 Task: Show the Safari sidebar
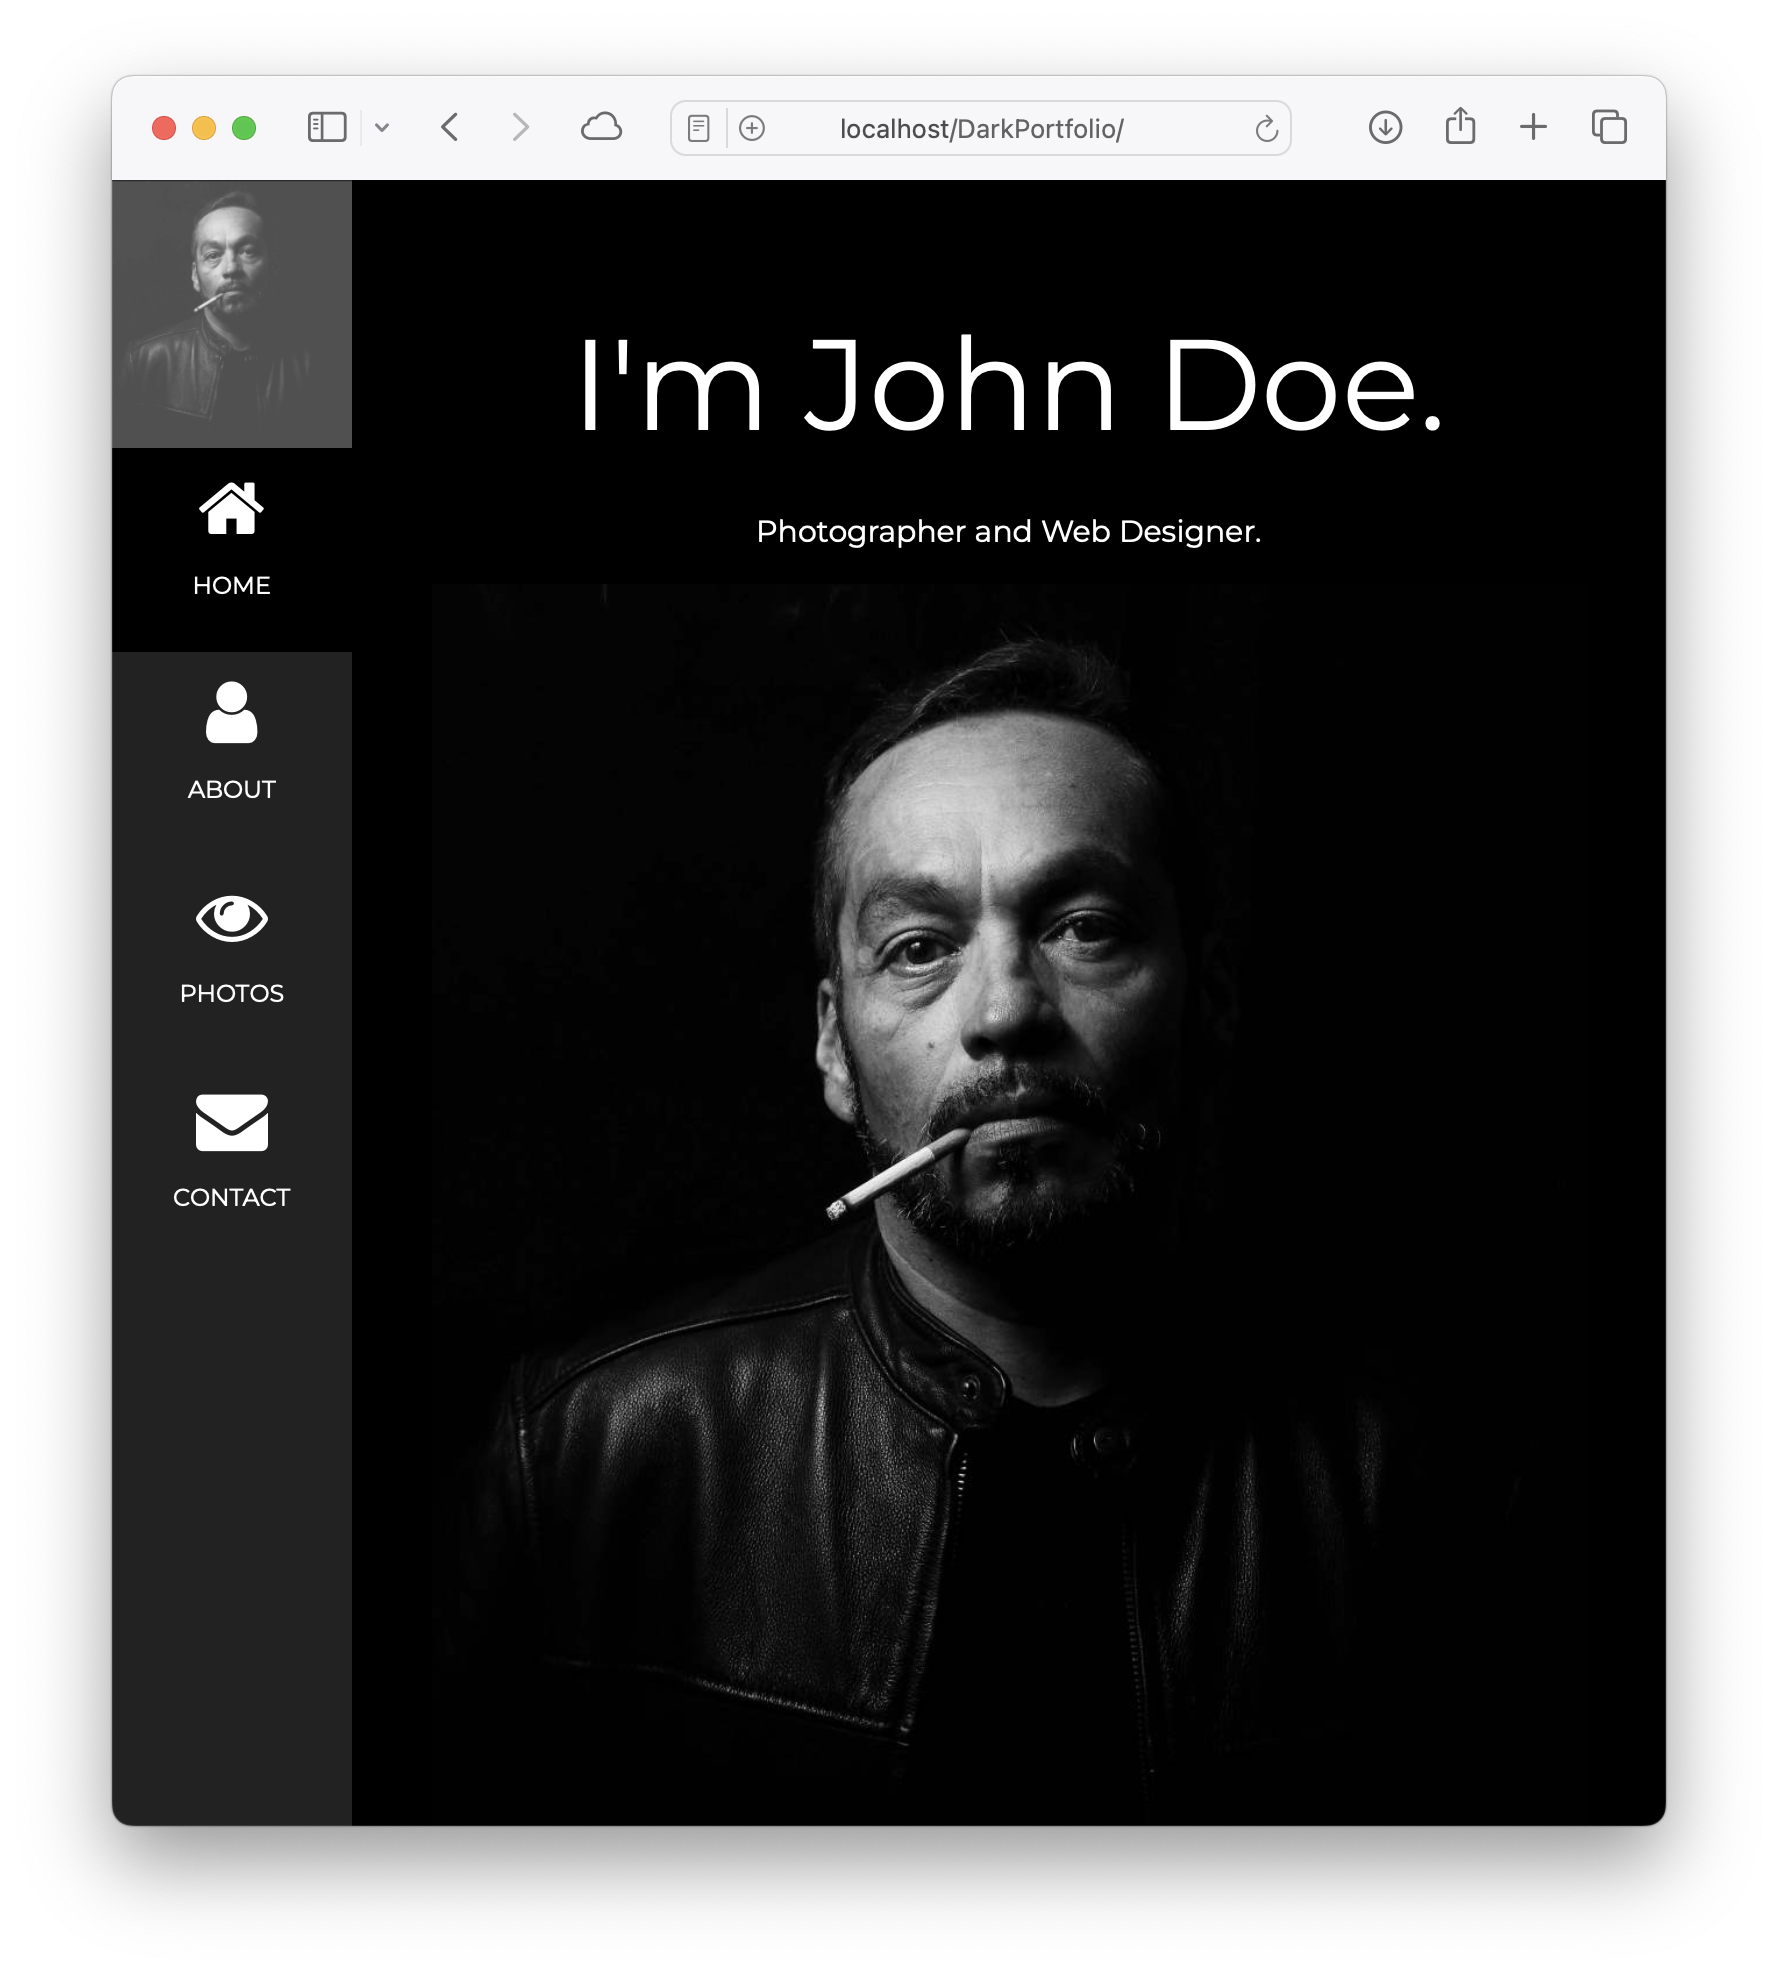(x=327, y=127)
